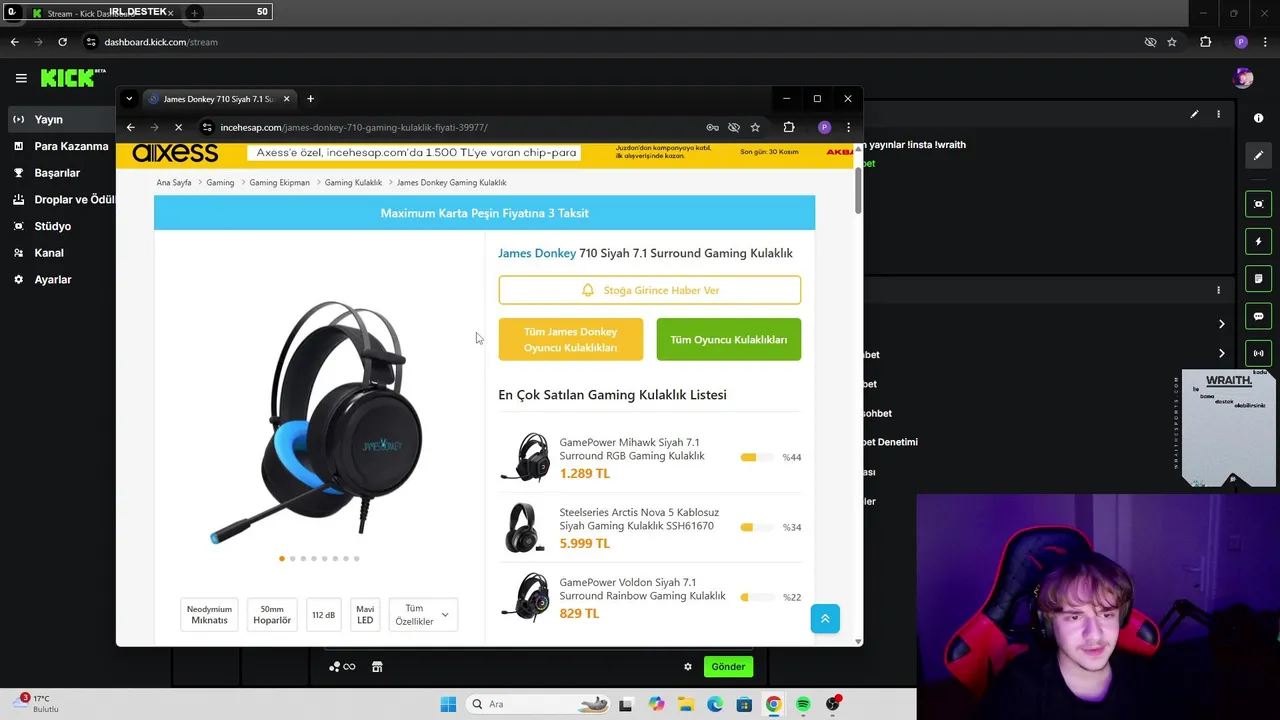
Task: Click the chat bubble icon on right rail
Action: point(1258,316)
